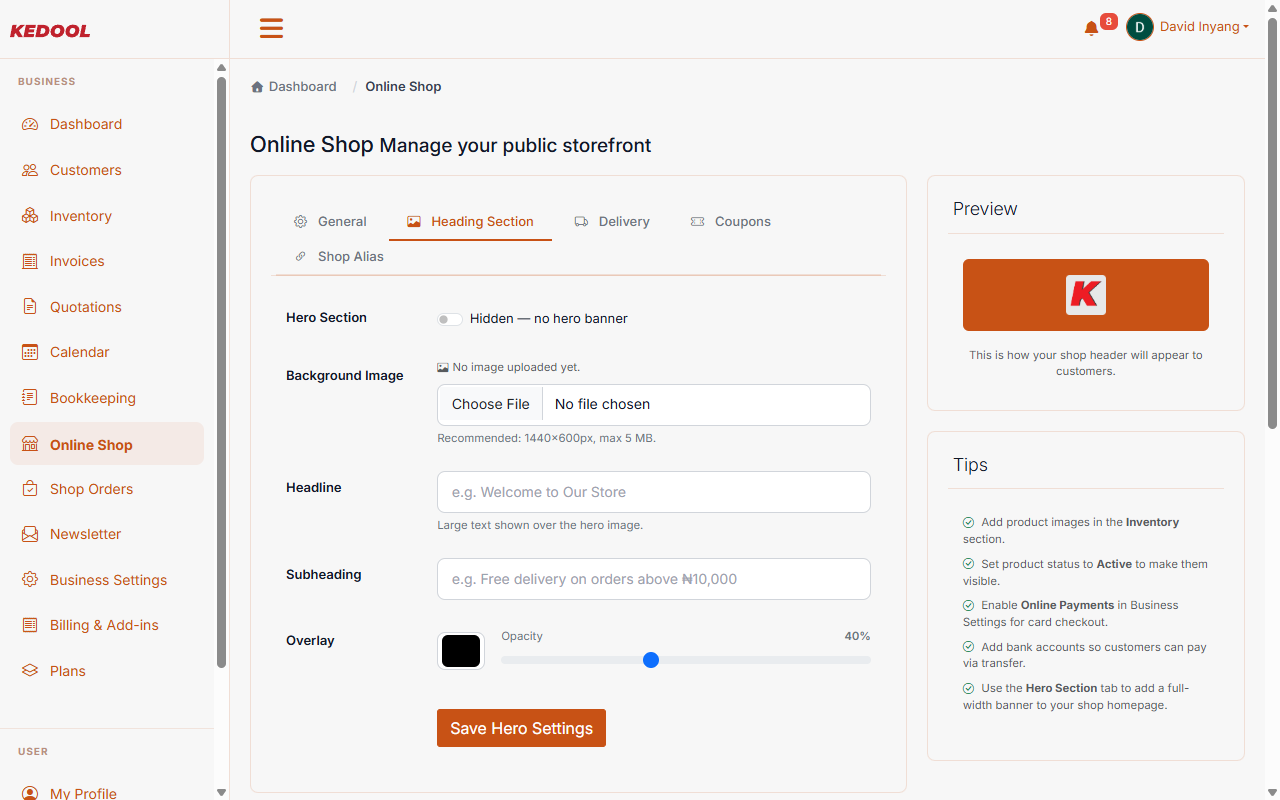Click the Invoices sidebar icon
This screenshot has width=1280, height=800.
click(x=30, y=261)
